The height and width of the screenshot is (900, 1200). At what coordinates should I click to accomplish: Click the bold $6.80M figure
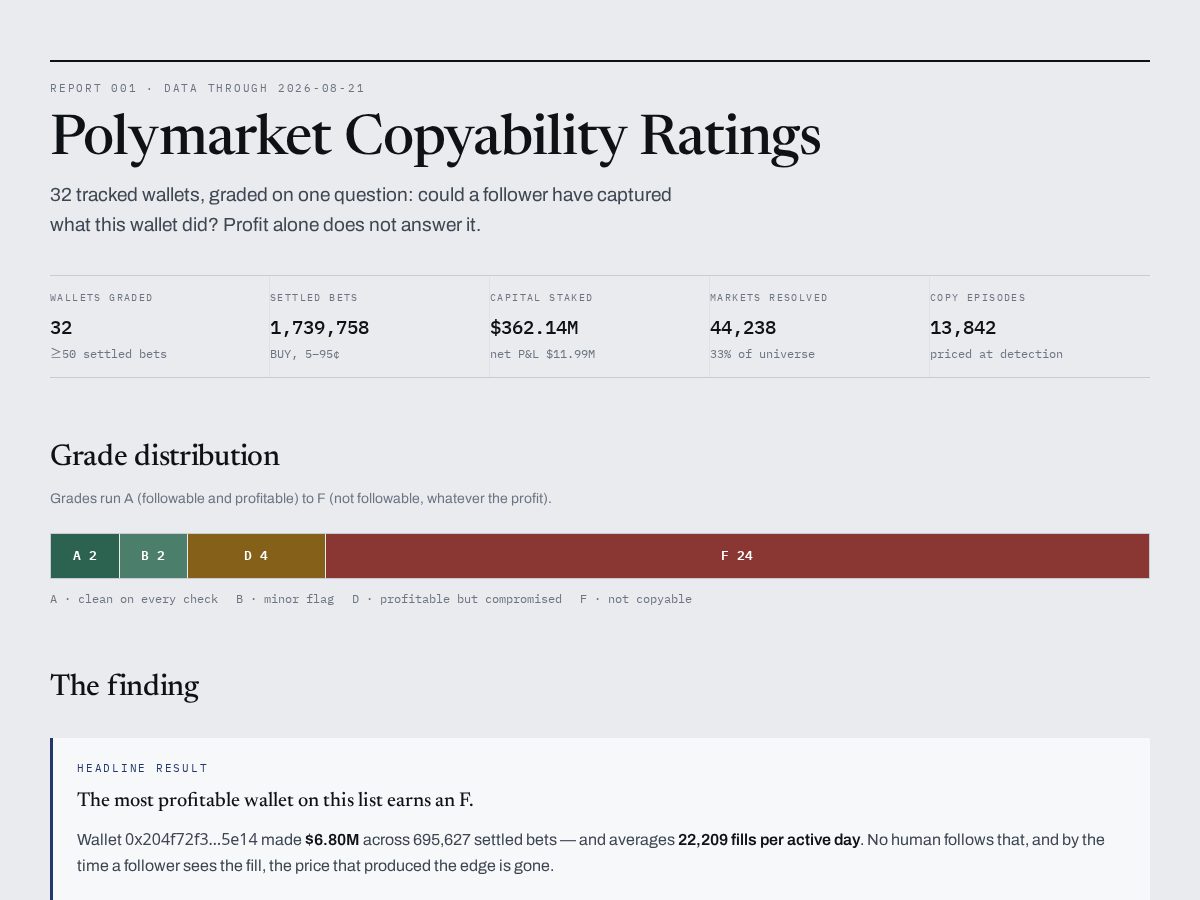click(x=332, y=840)
